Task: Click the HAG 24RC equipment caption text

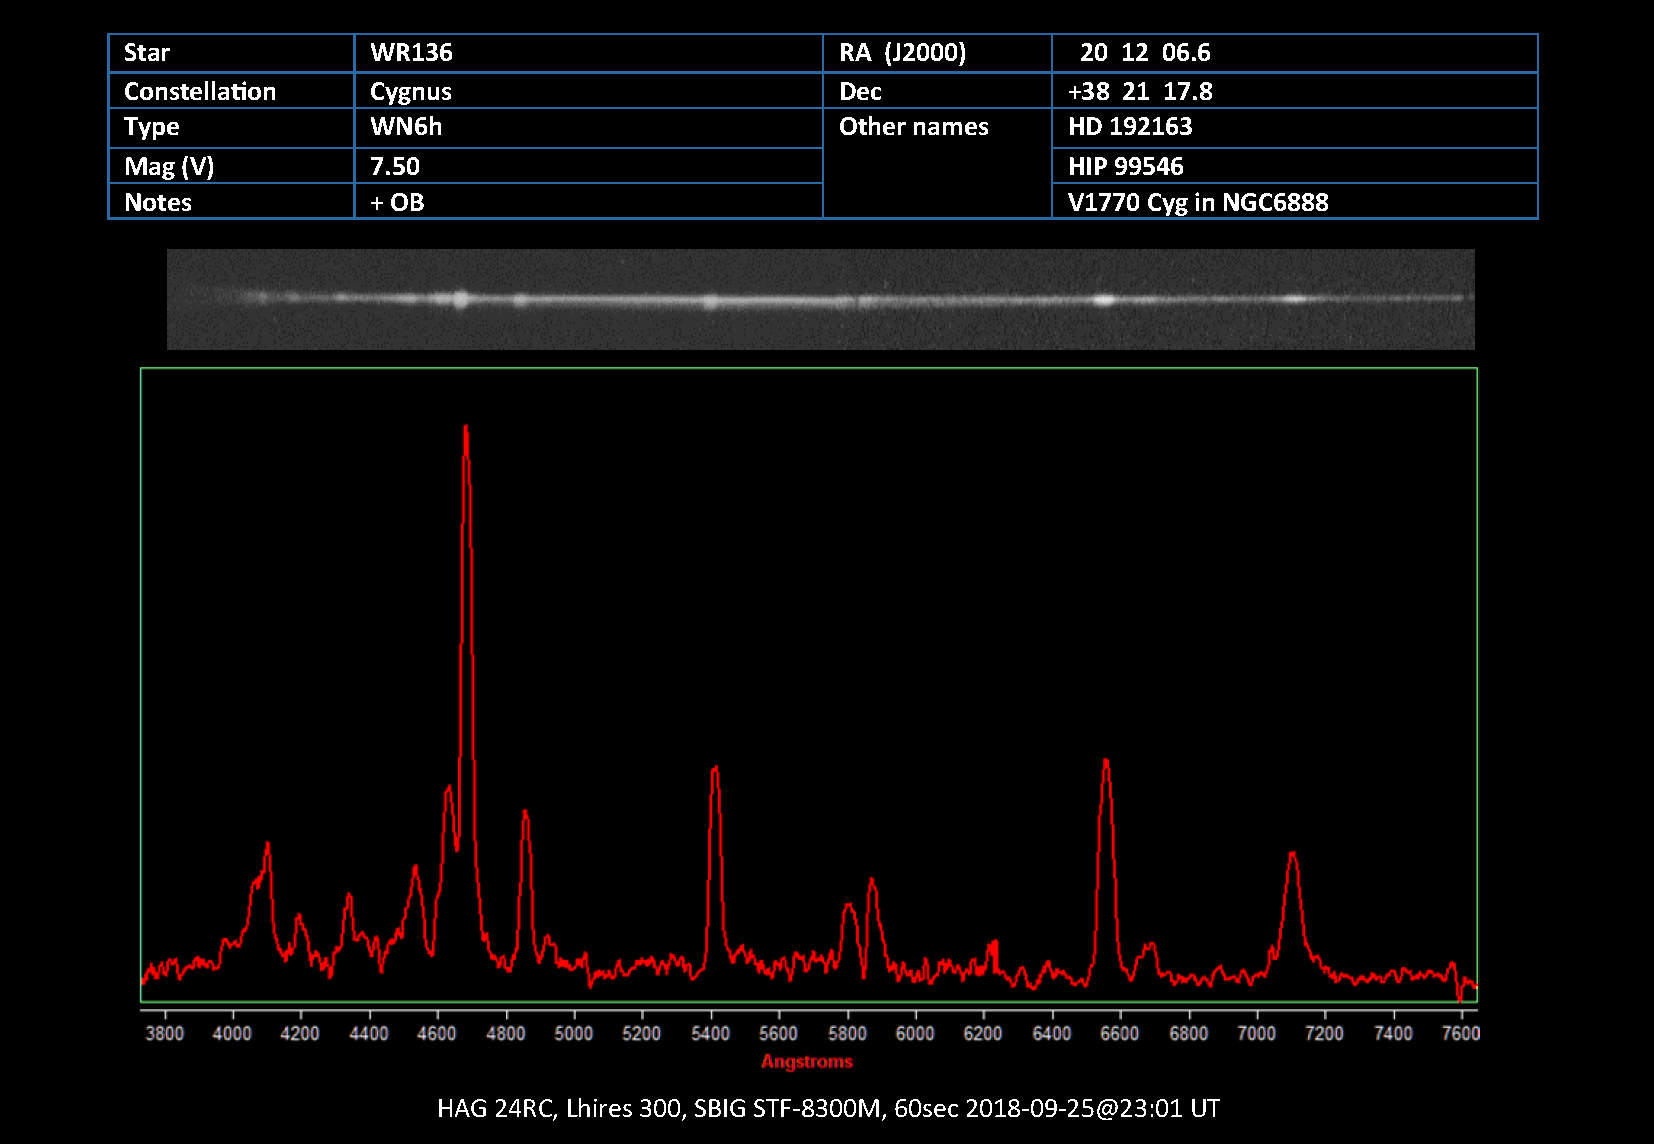Action: point(827,1108)
